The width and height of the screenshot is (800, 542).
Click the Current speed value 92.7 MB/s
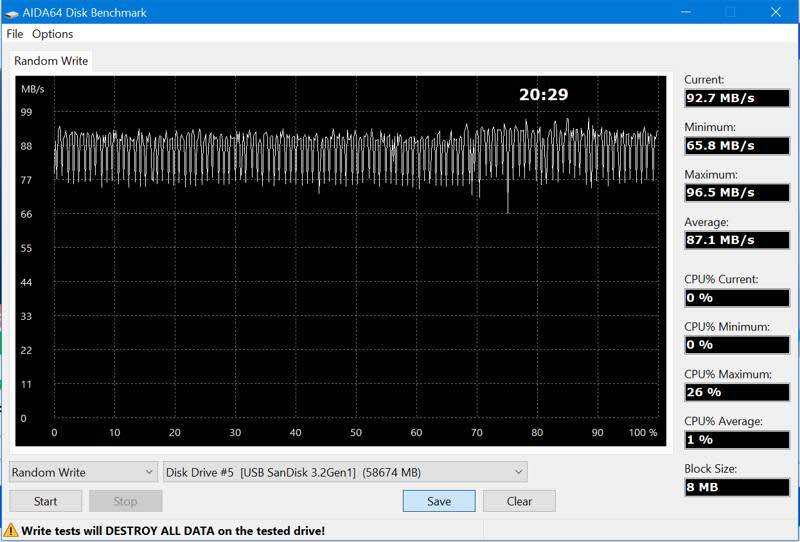click(x=736, y=98)
